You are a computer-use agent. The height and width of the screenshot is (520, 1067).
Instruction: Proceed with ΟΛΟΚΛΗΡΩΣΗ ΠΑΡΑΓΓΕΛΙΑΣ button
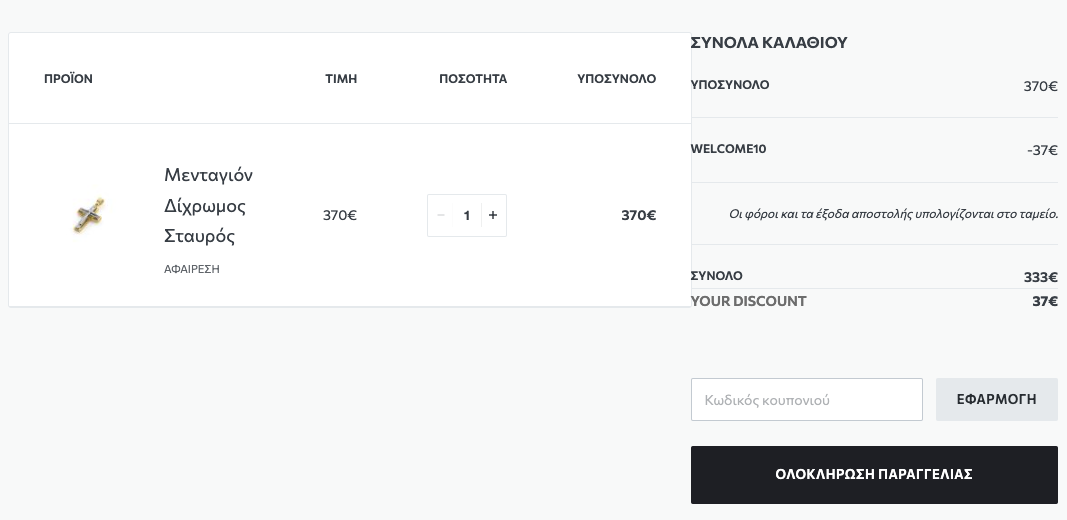[874, 475]
